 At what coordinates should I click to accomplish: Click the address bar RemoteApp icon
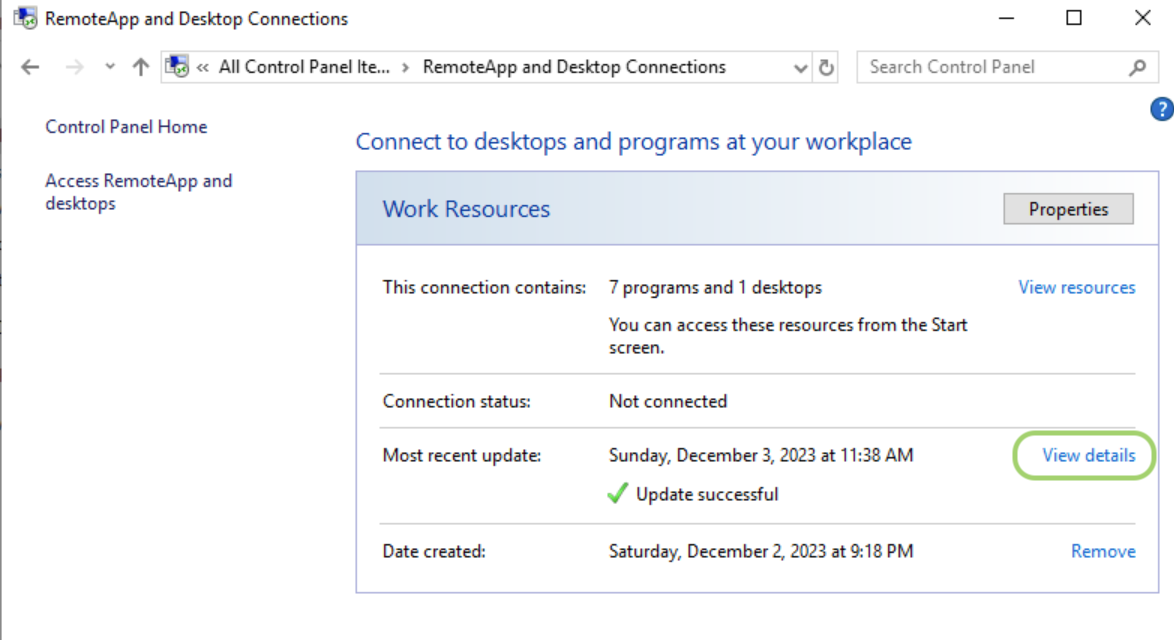pos(177,67)
